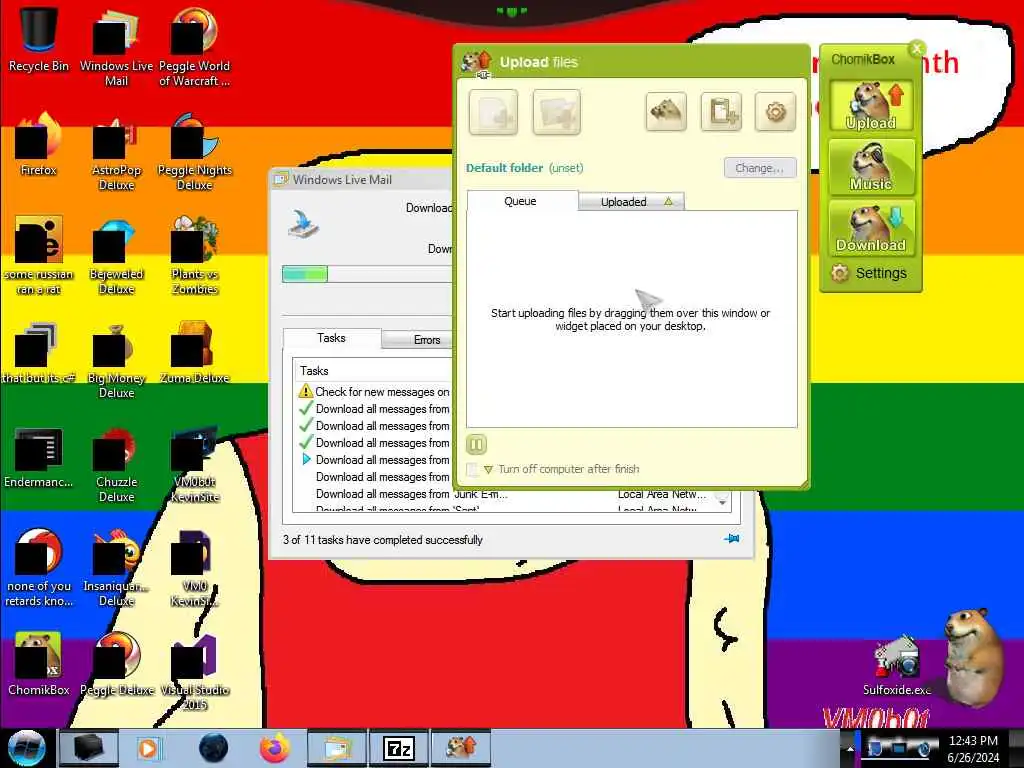
Task: Click the Tasks column header in the list
Action: click(373, 370)
